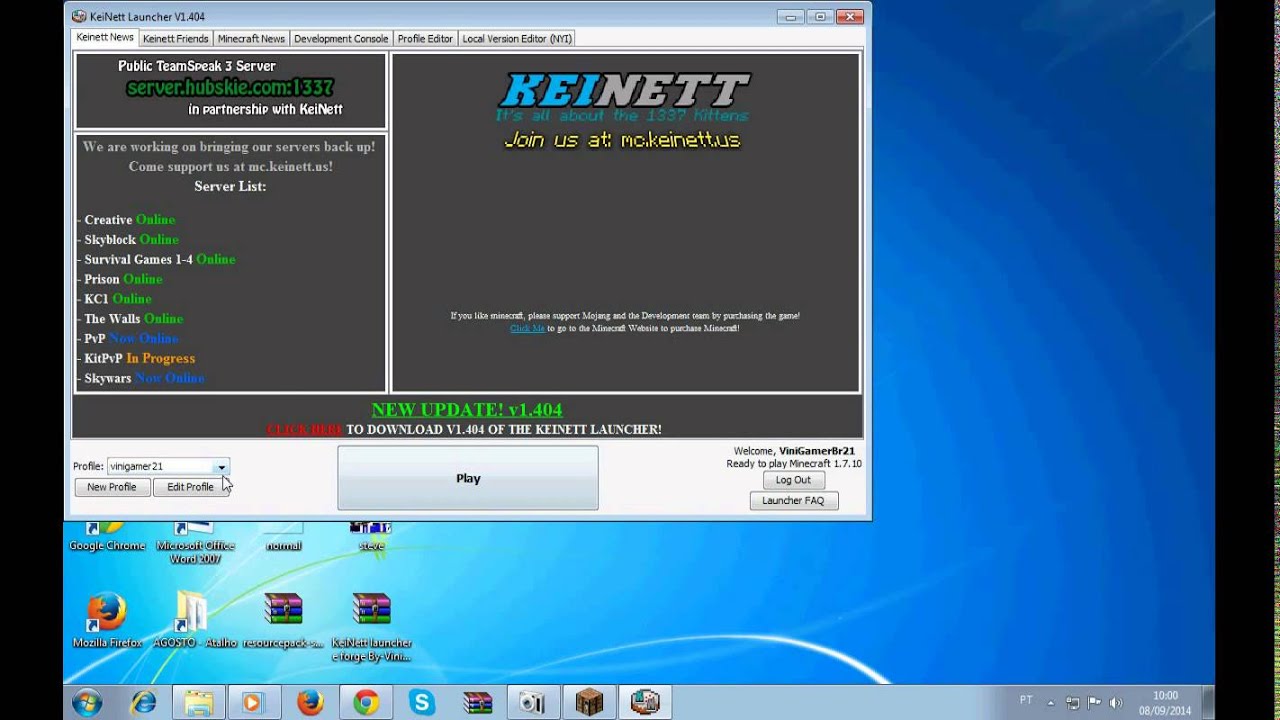The width and height of the screenshot is (1280, 720).
Task: Click the Log Out button
Action: pos(793,480)
